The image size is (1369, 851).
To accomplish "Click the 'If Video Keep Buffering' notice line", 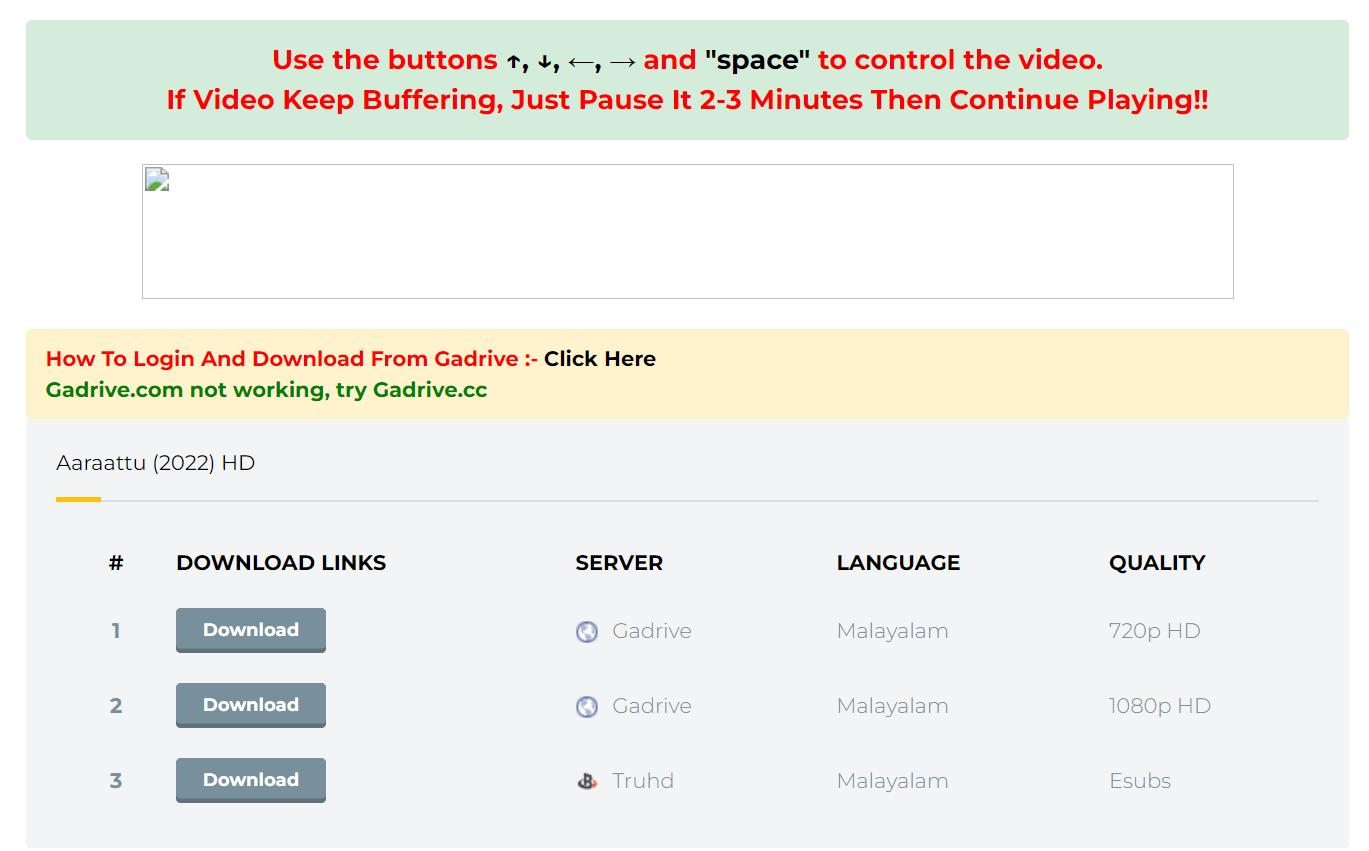I will point(687,100).
